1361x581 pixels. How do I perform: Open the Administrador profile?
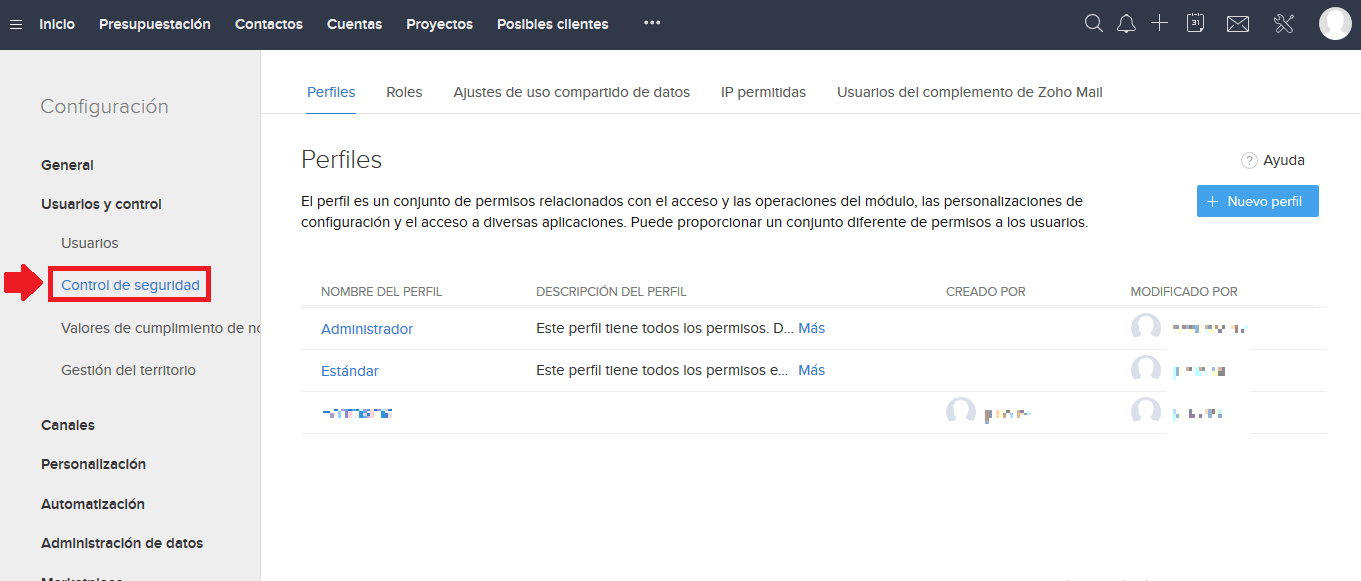[367, 328]
